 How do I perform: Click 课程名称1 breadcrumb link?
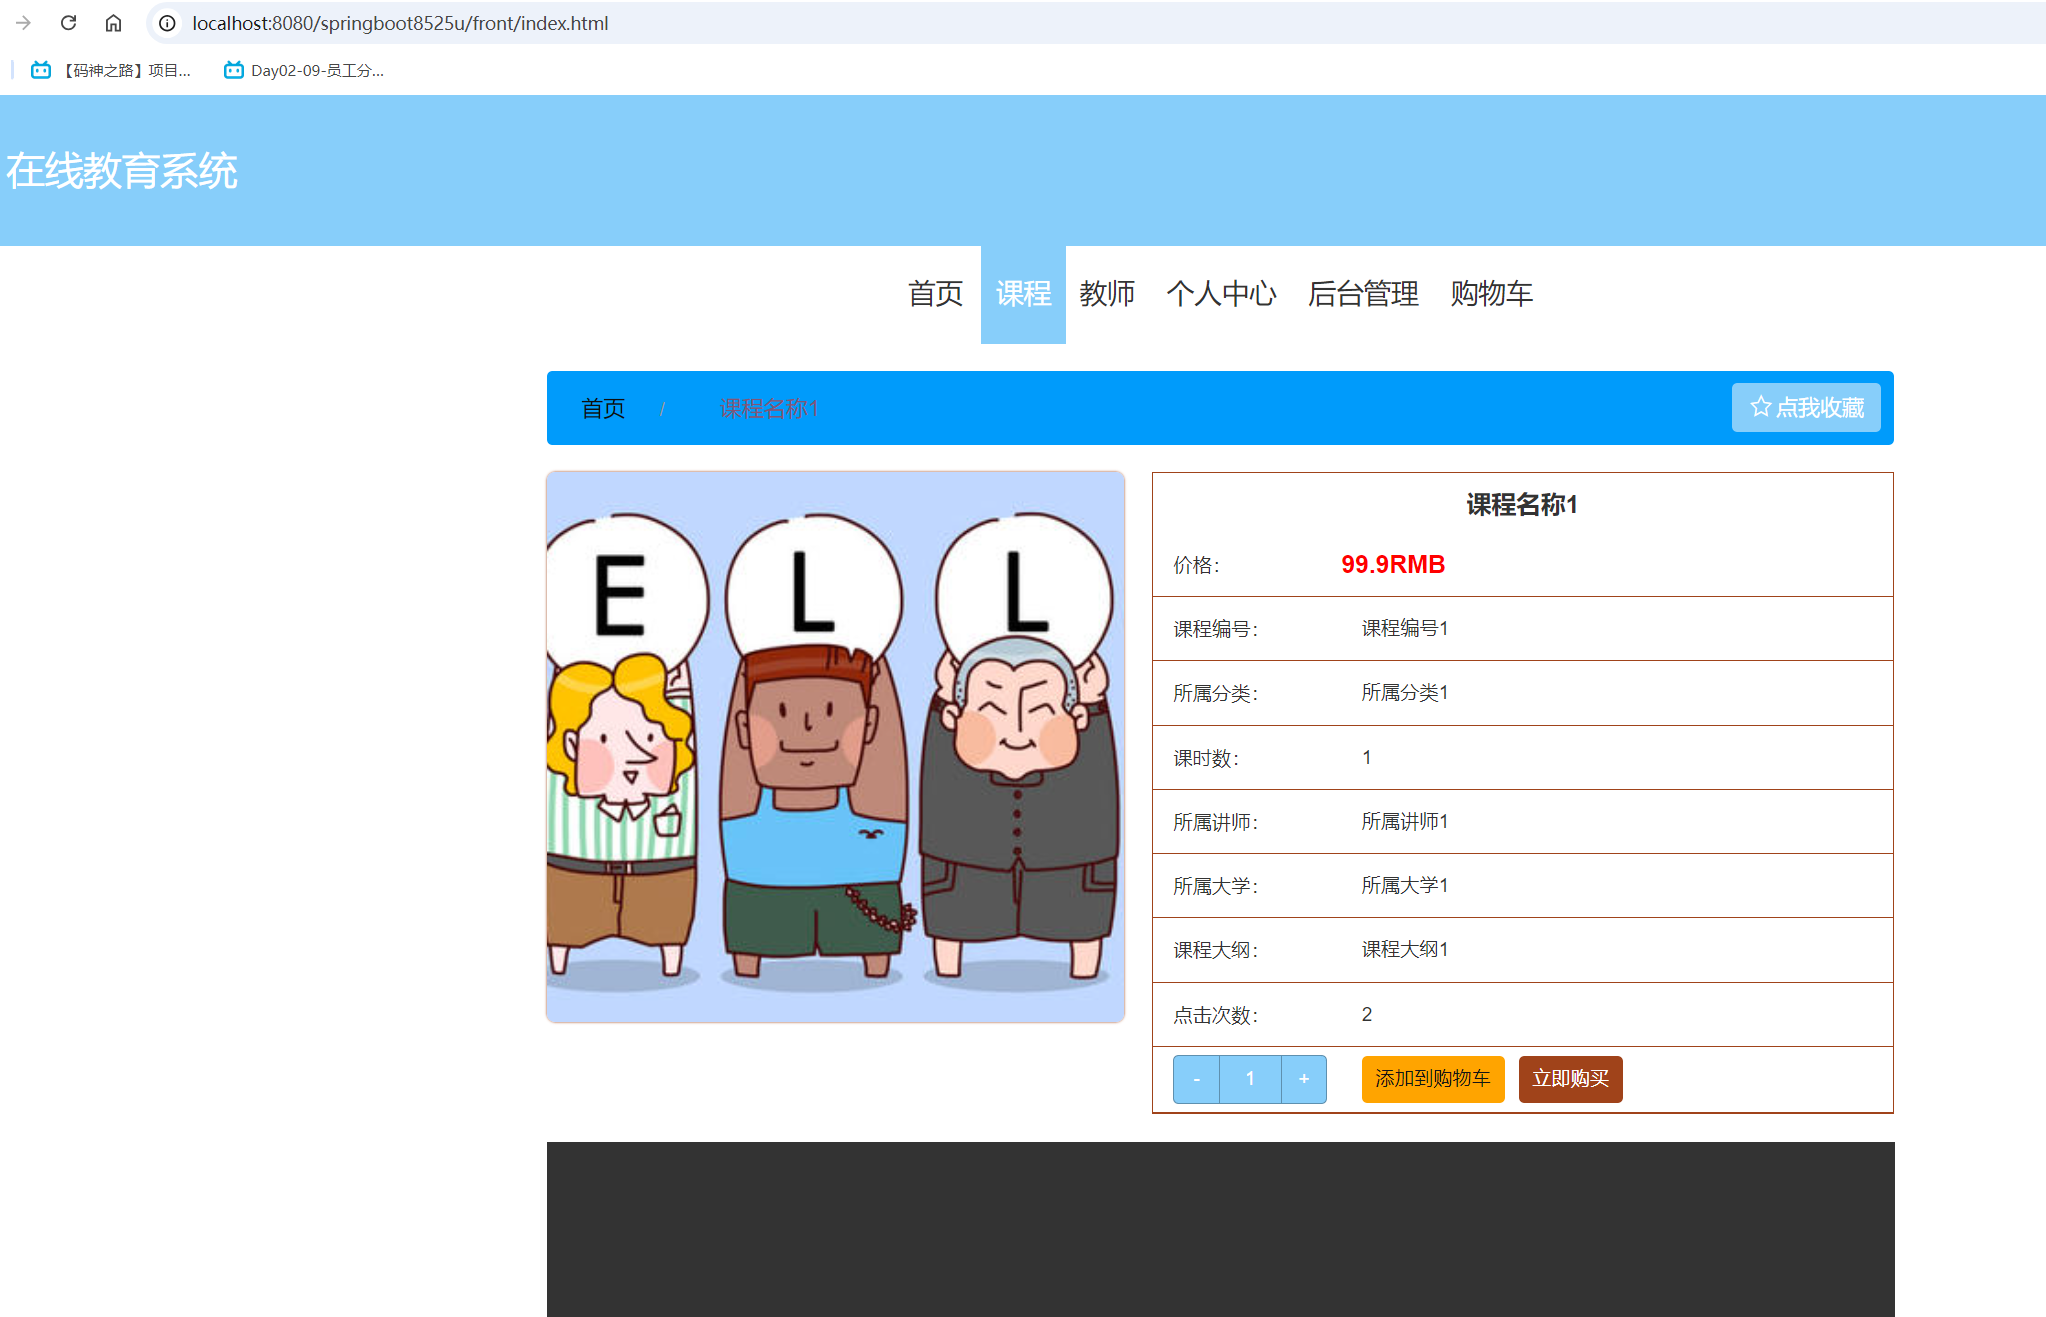(769, 407)
